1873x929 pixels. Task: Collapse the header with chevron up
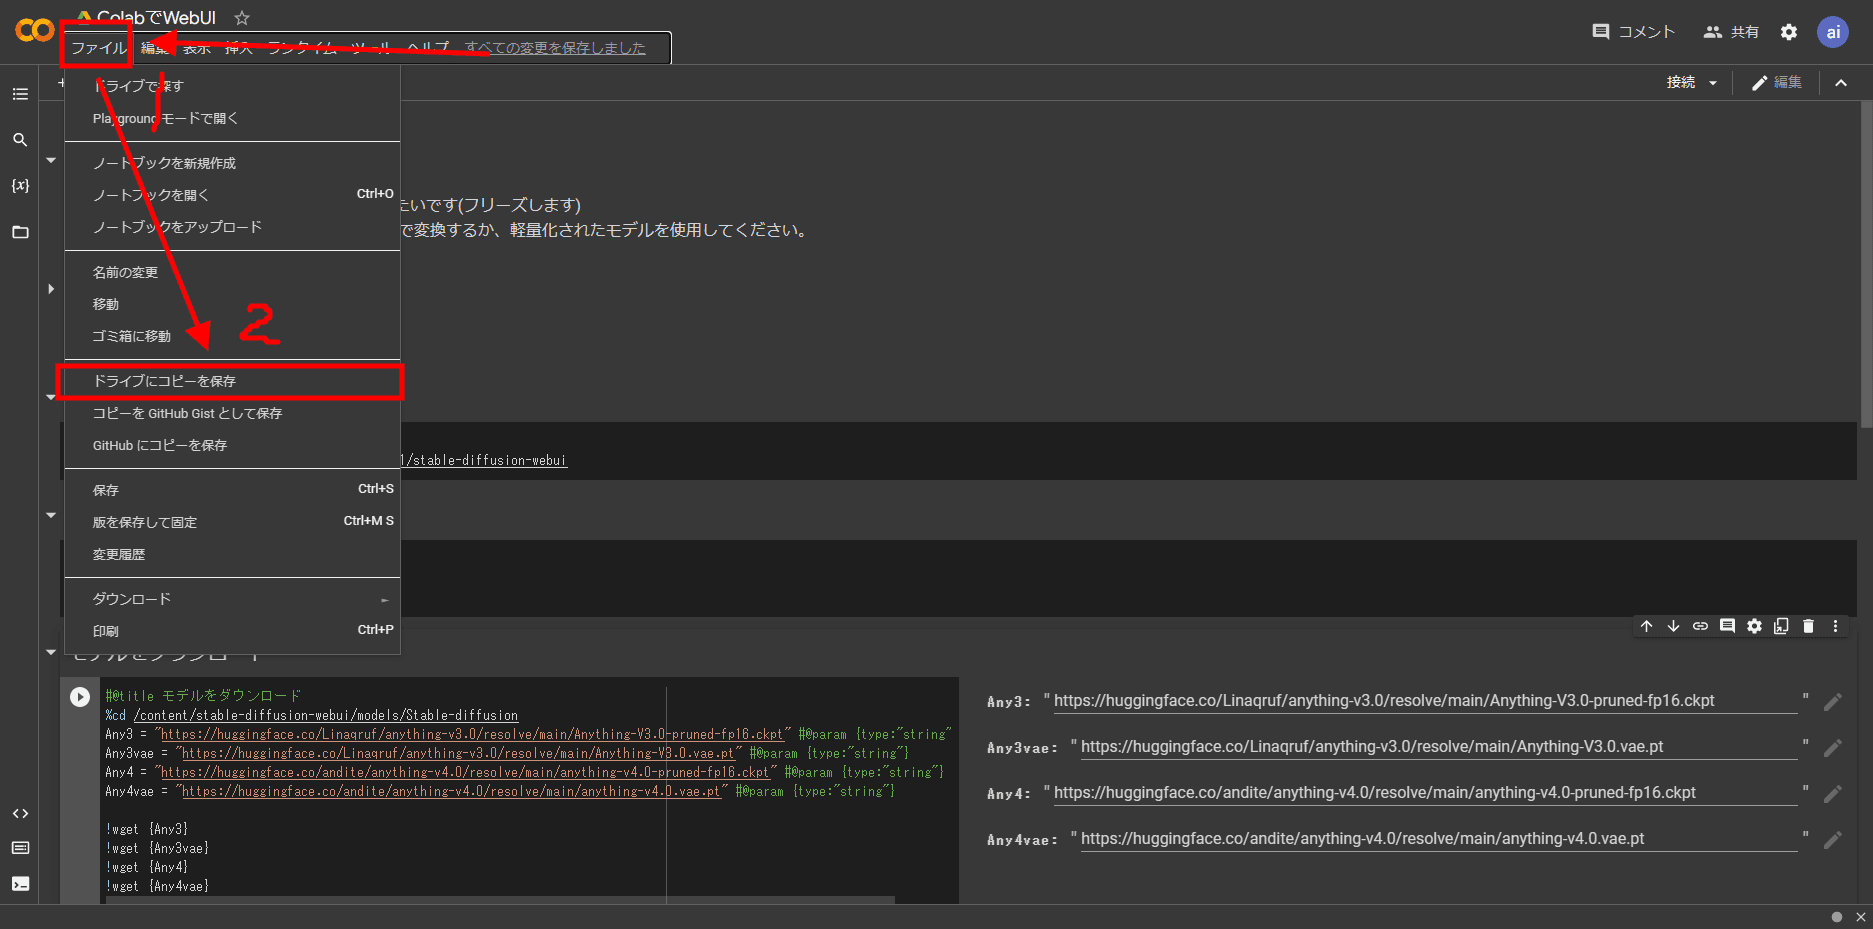tap(1841, 83)
